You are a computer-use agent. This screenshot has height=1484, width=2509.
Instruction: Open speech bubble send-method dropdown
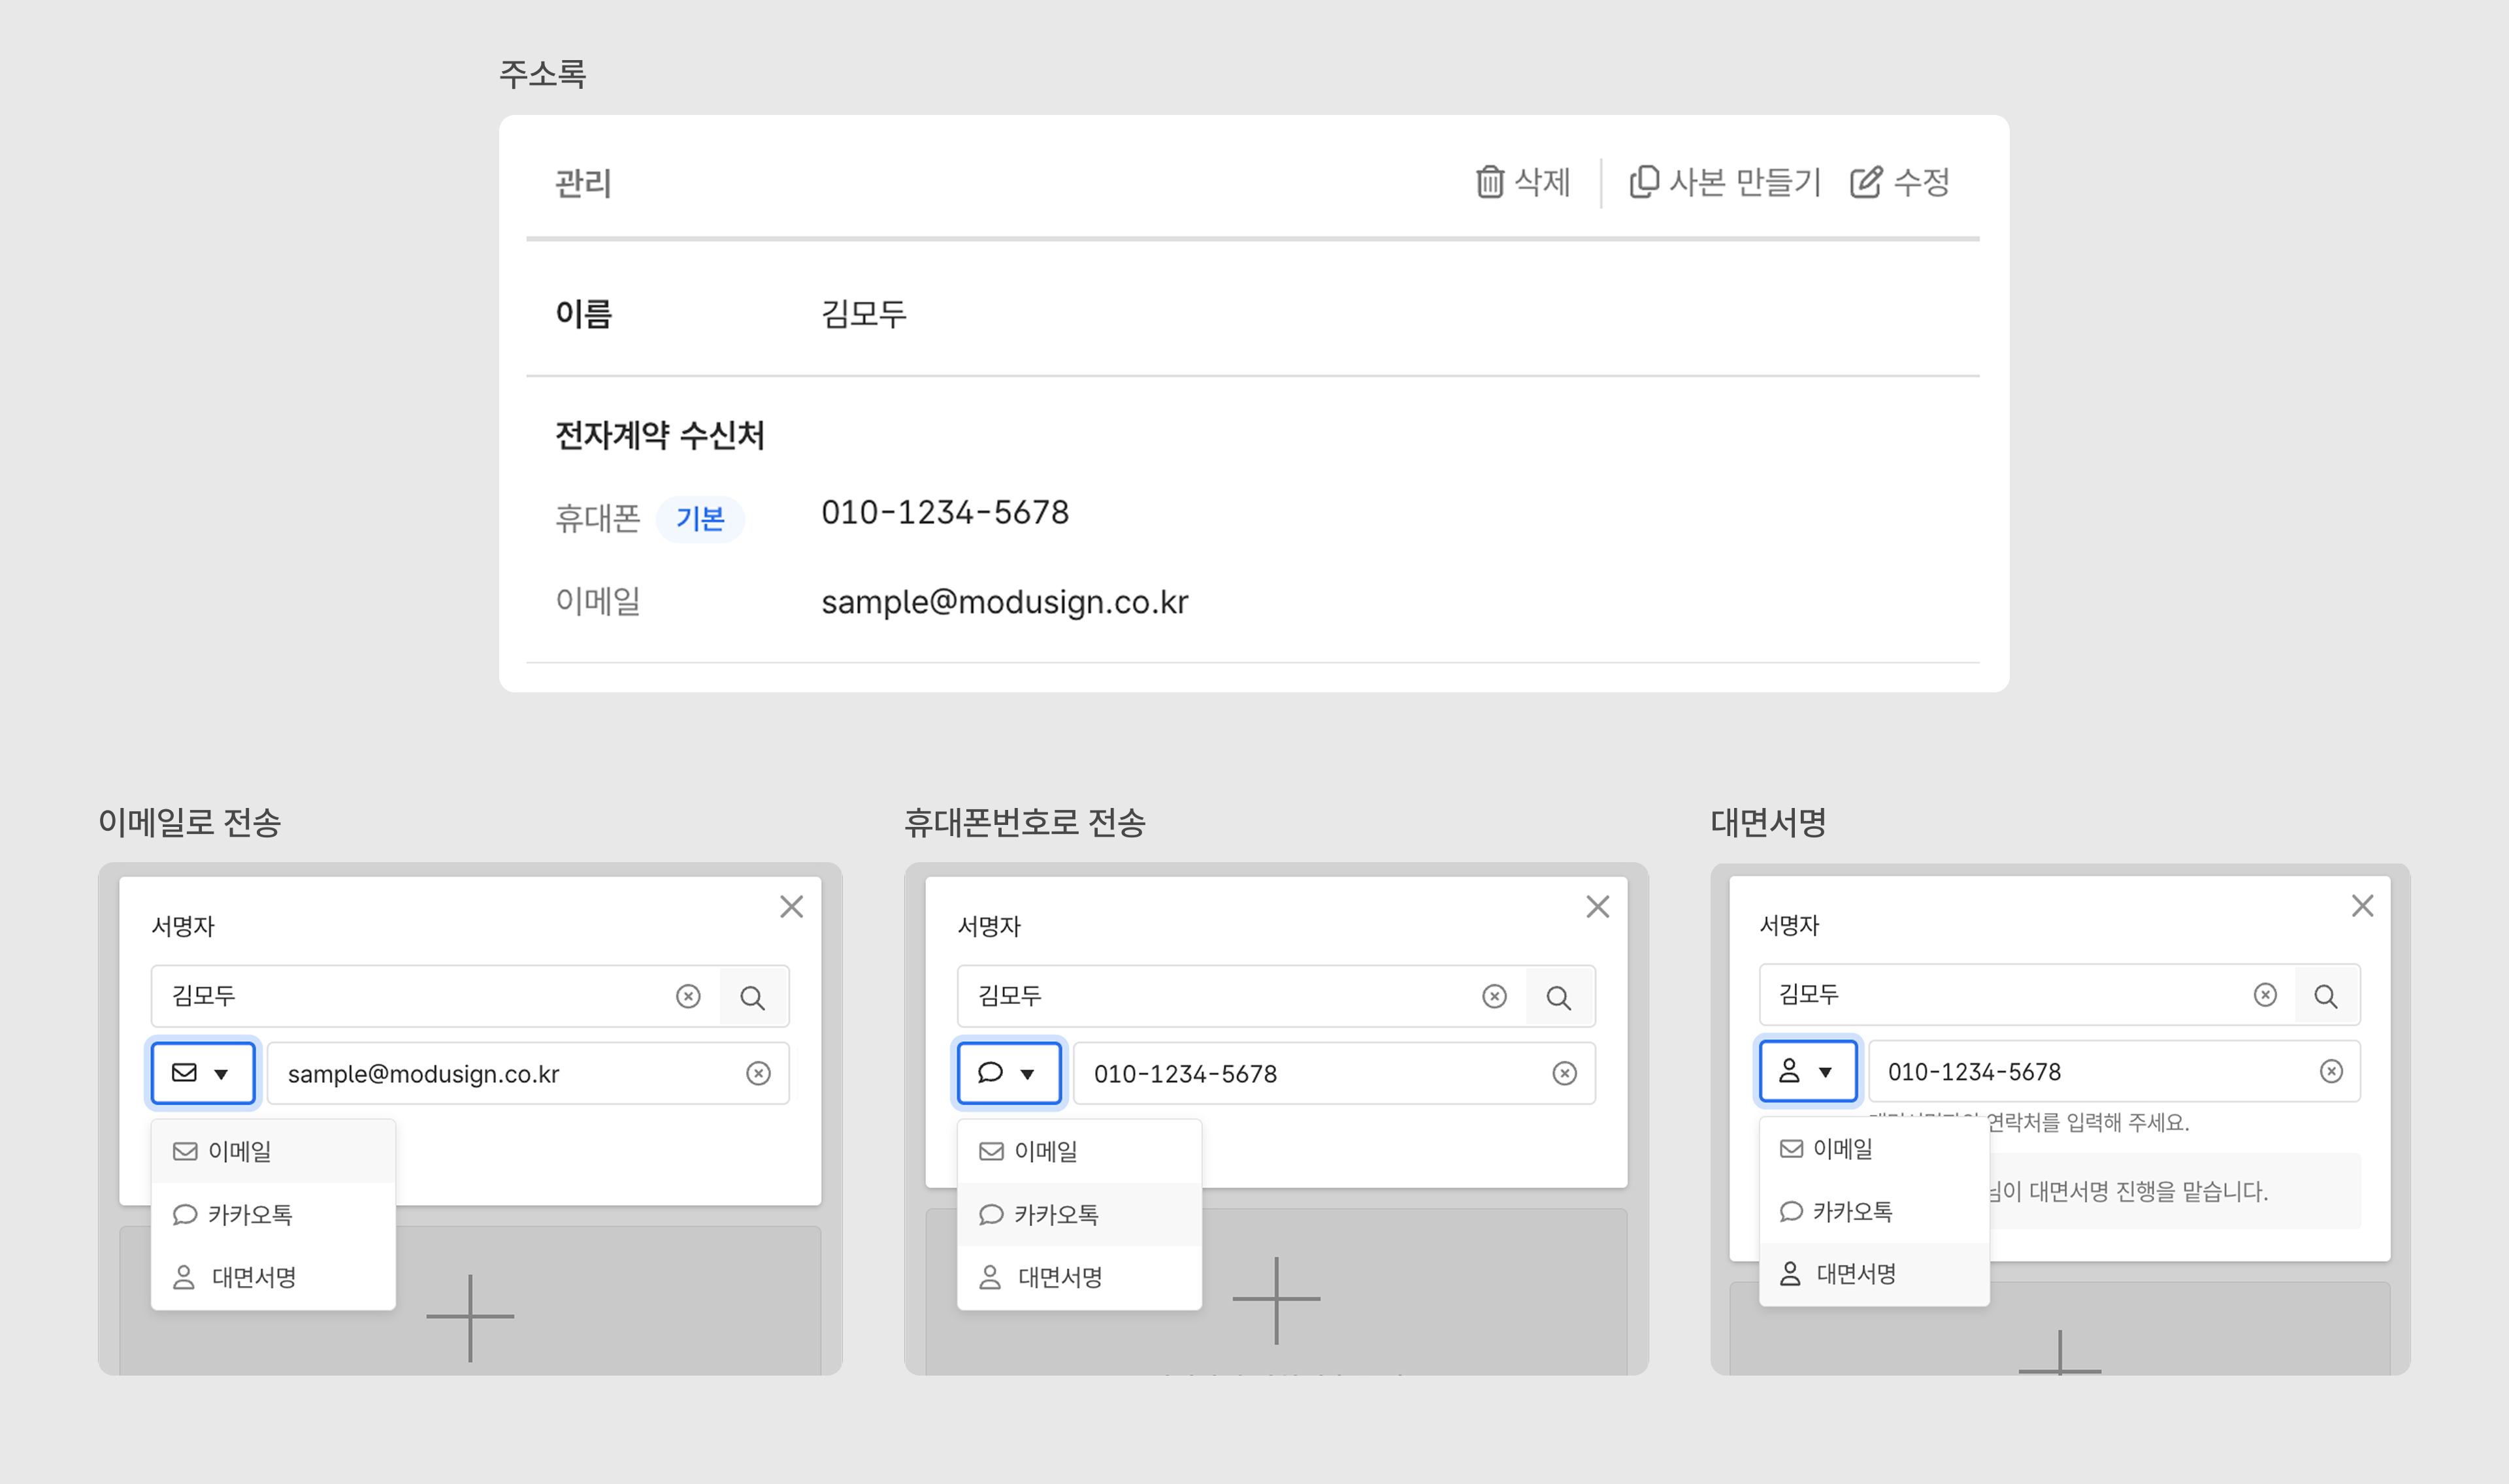tap(1008, 1073)
